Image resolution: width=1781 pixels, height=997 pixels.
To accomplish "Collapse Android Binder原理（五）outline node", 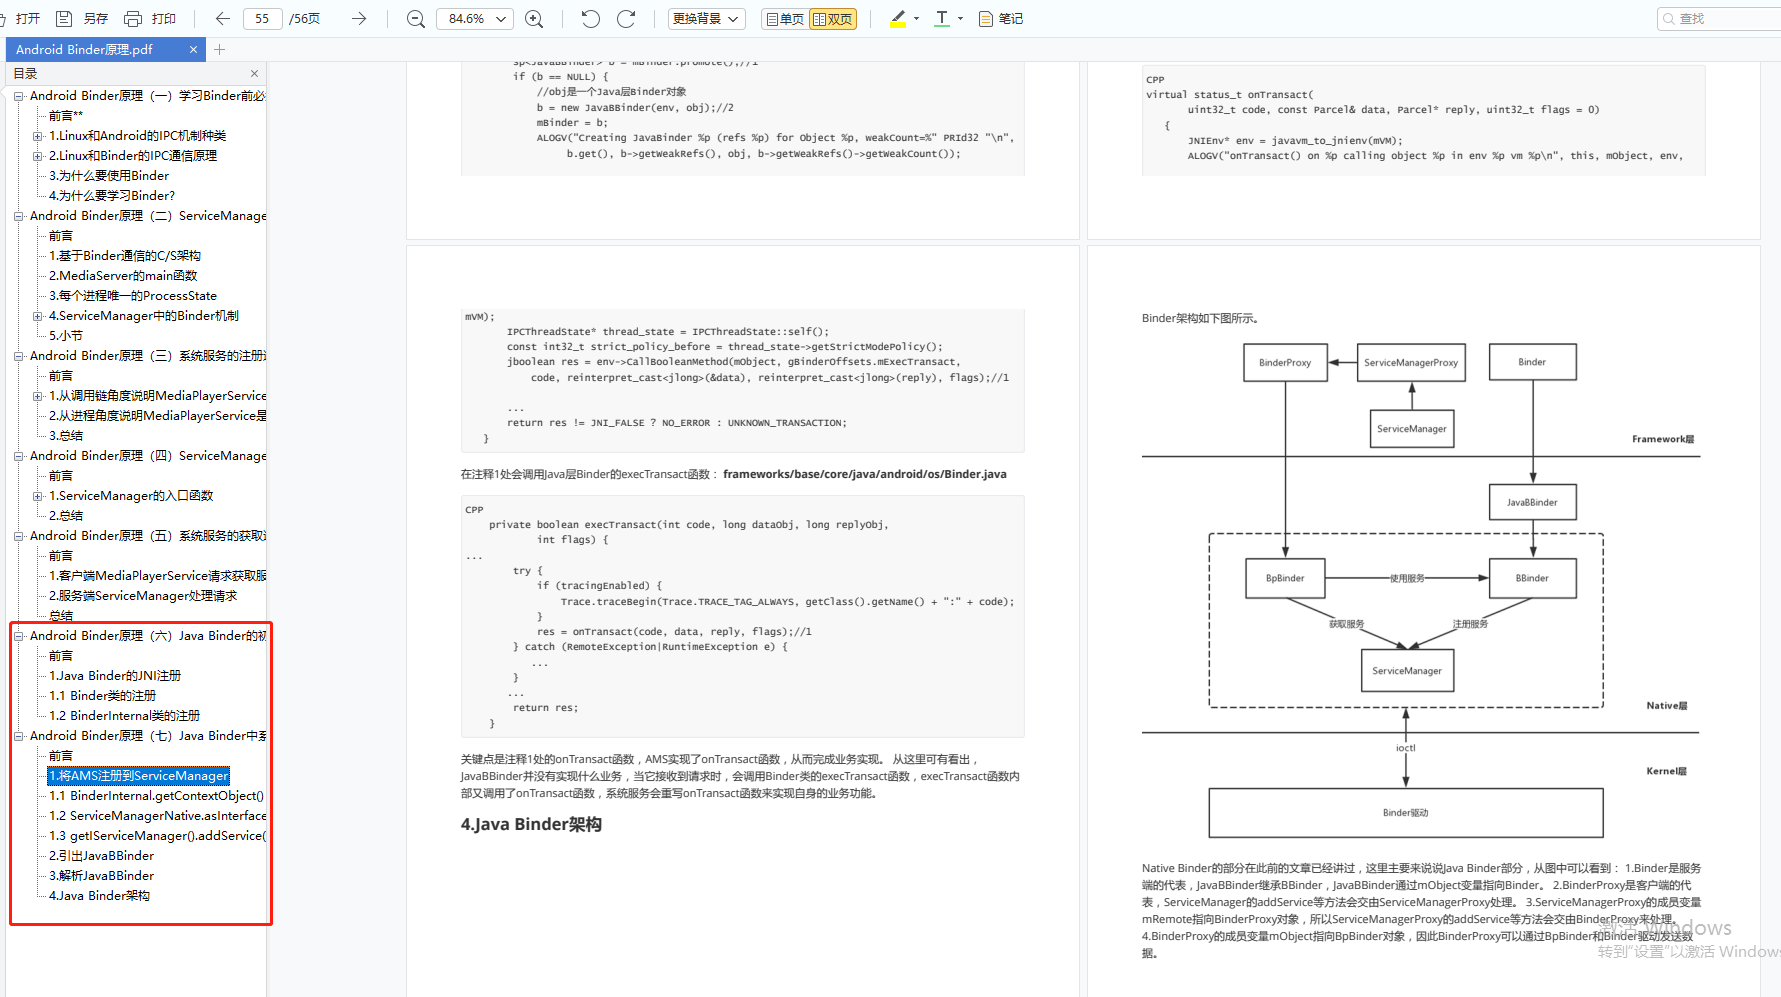I will pyautogui.click(x=19, y=536).
